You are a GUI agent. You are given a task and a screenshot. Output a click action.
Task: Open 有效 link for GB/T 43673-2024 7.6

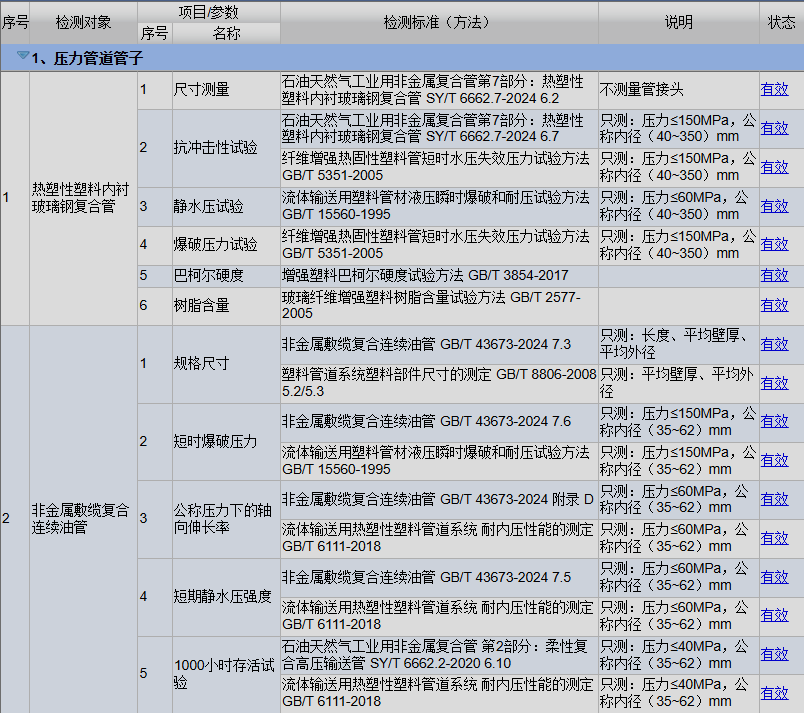(x=774, y=421)
